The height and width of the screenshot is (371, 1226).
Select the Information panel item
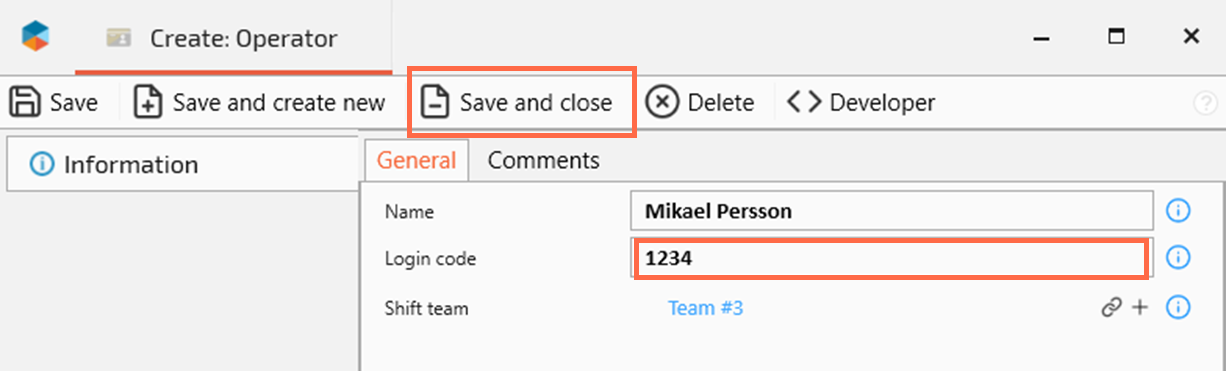pos(182,164)
